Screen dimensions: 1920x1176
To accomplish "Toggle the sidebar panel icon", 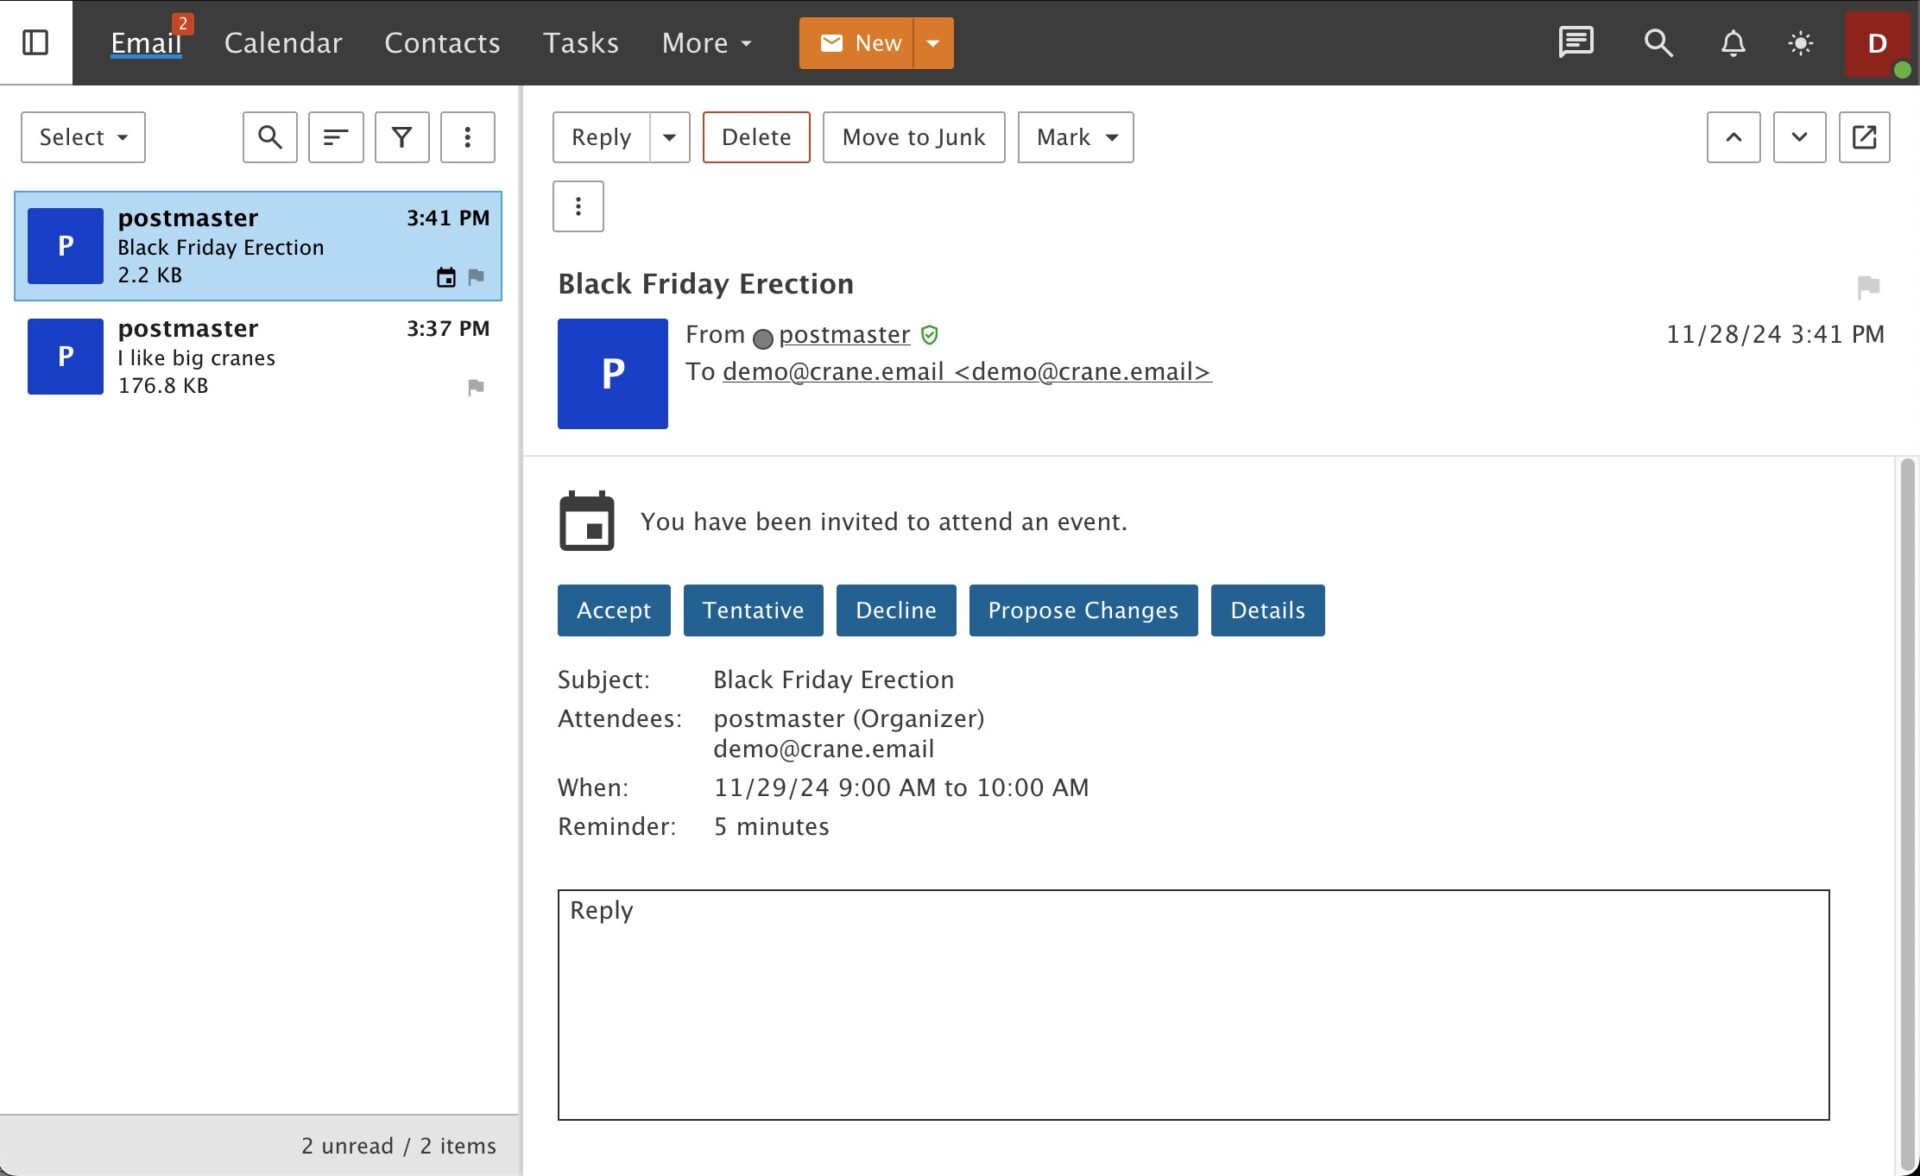I will coord(35,42).
